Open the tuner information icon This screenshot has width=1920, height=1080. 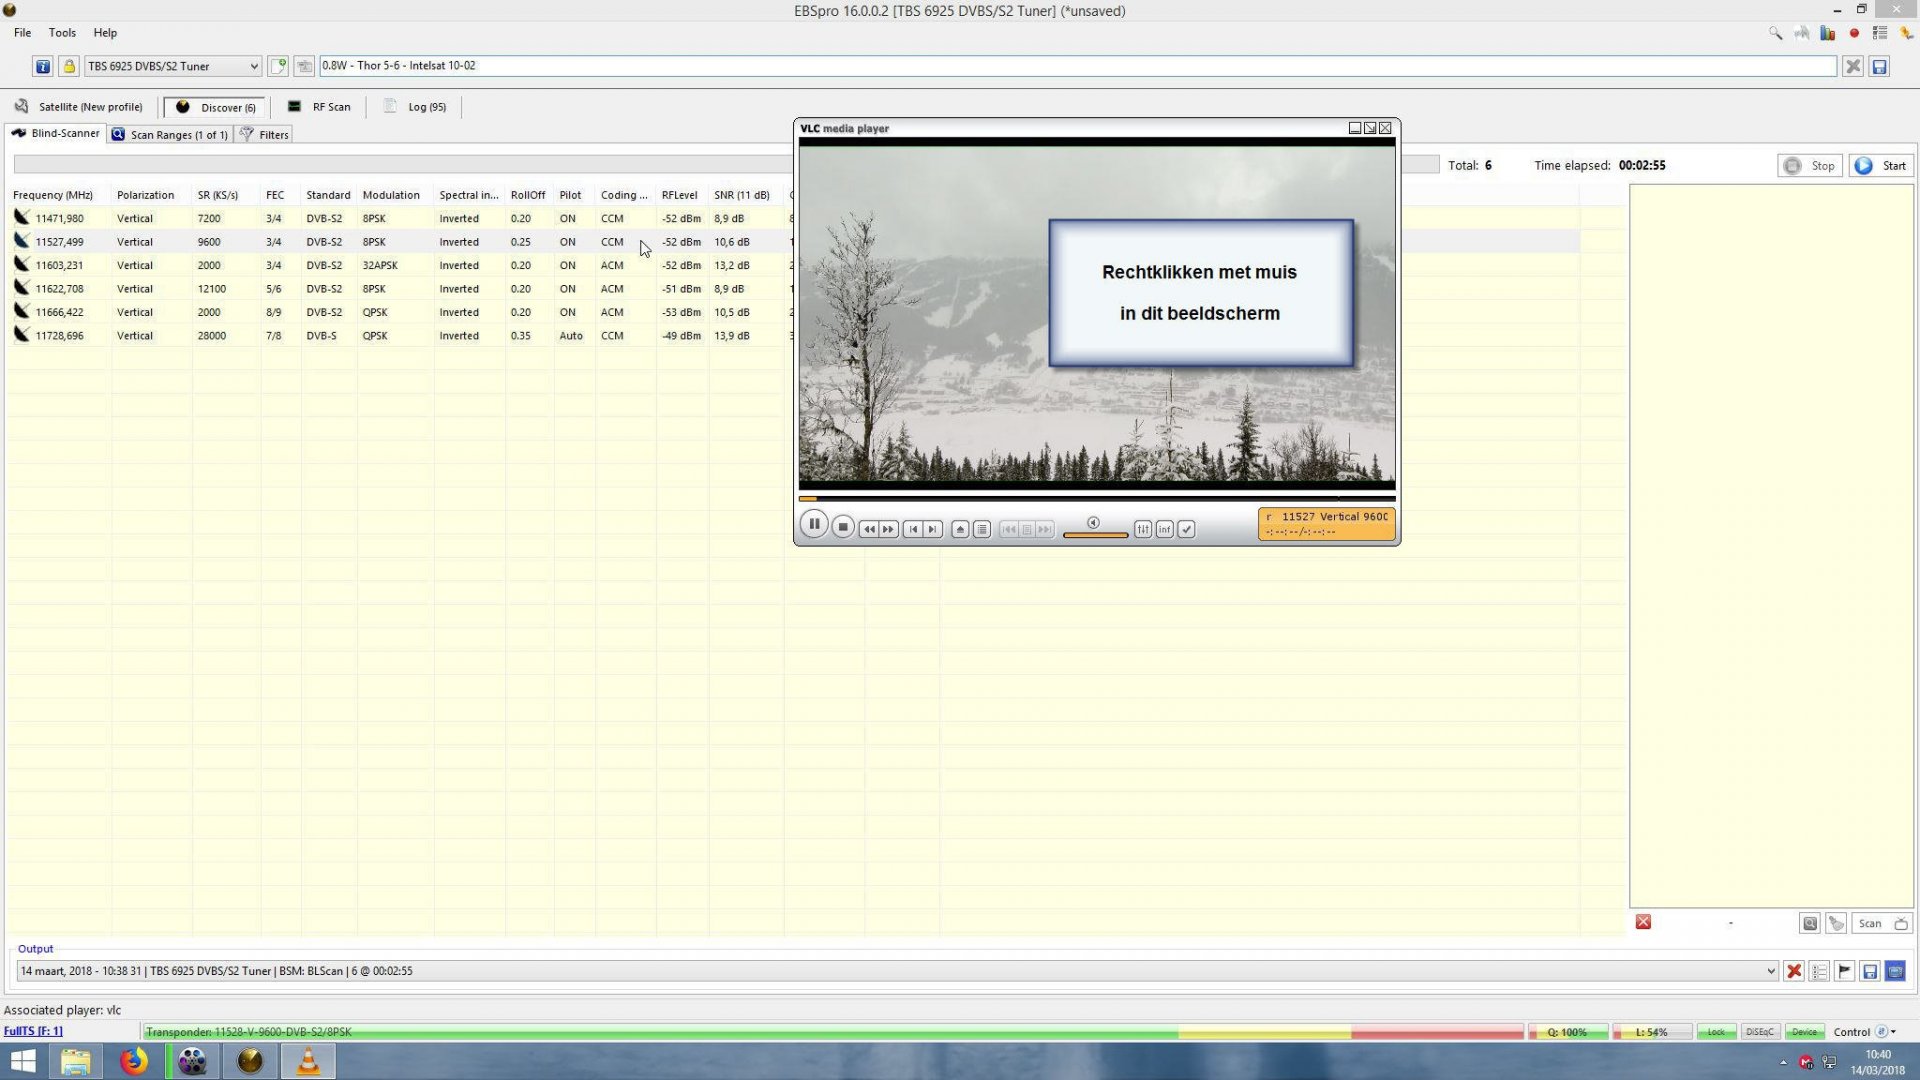click(x=42, y=66)
